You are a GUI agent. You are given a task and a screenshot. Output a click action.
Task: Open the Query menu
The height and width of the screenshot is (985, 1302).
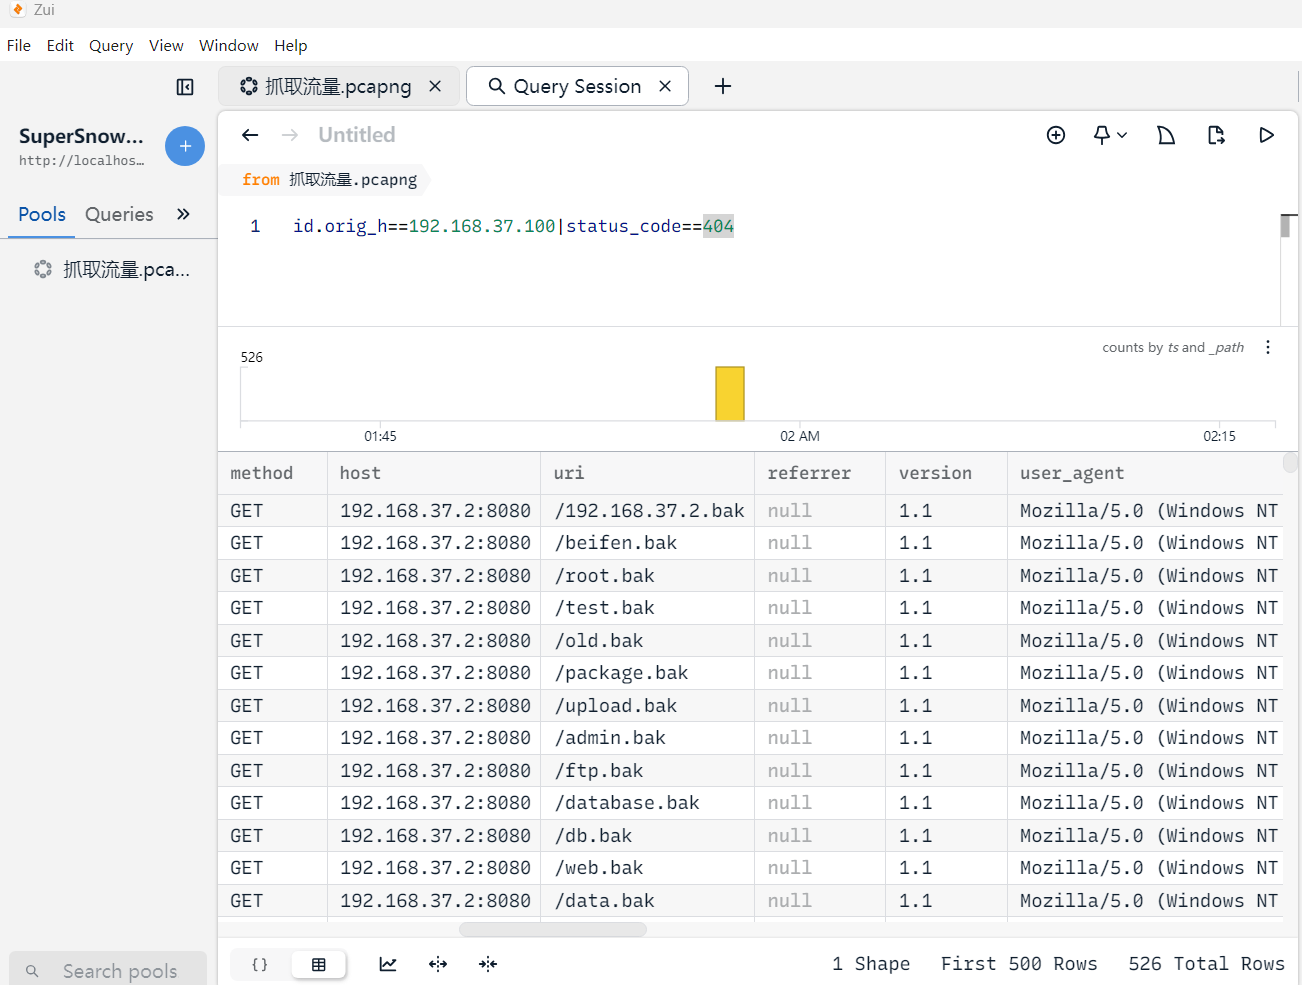click(x=111, y=46)
